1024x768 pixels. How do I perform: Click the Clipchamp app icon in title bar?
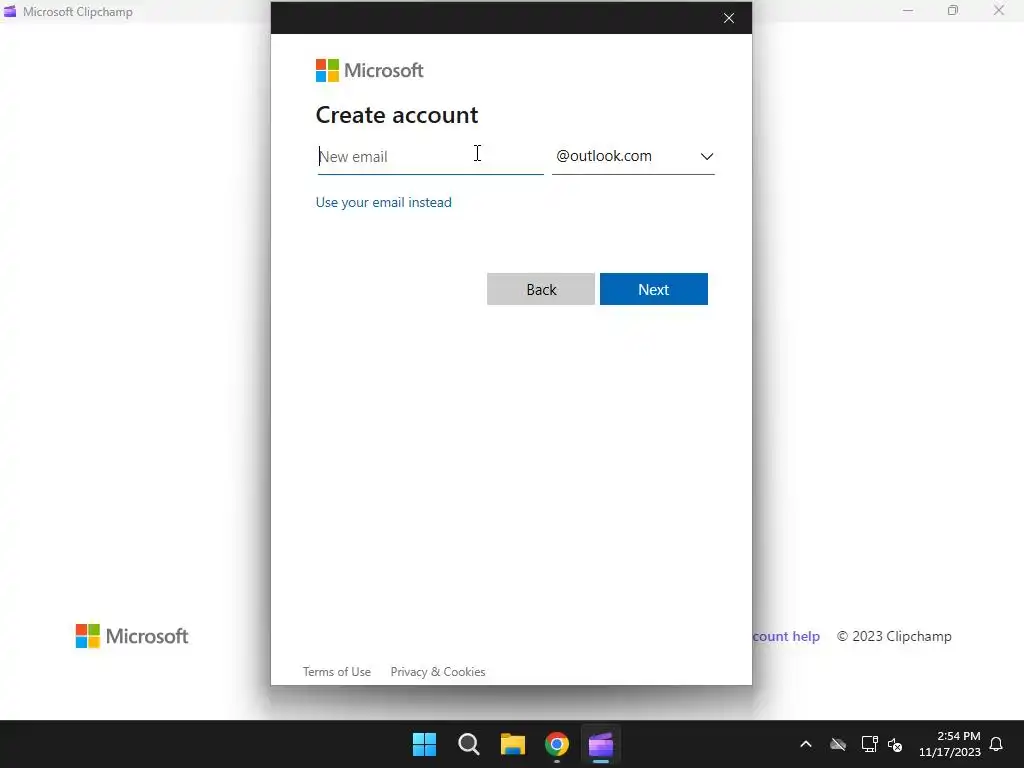pos(10,11)
